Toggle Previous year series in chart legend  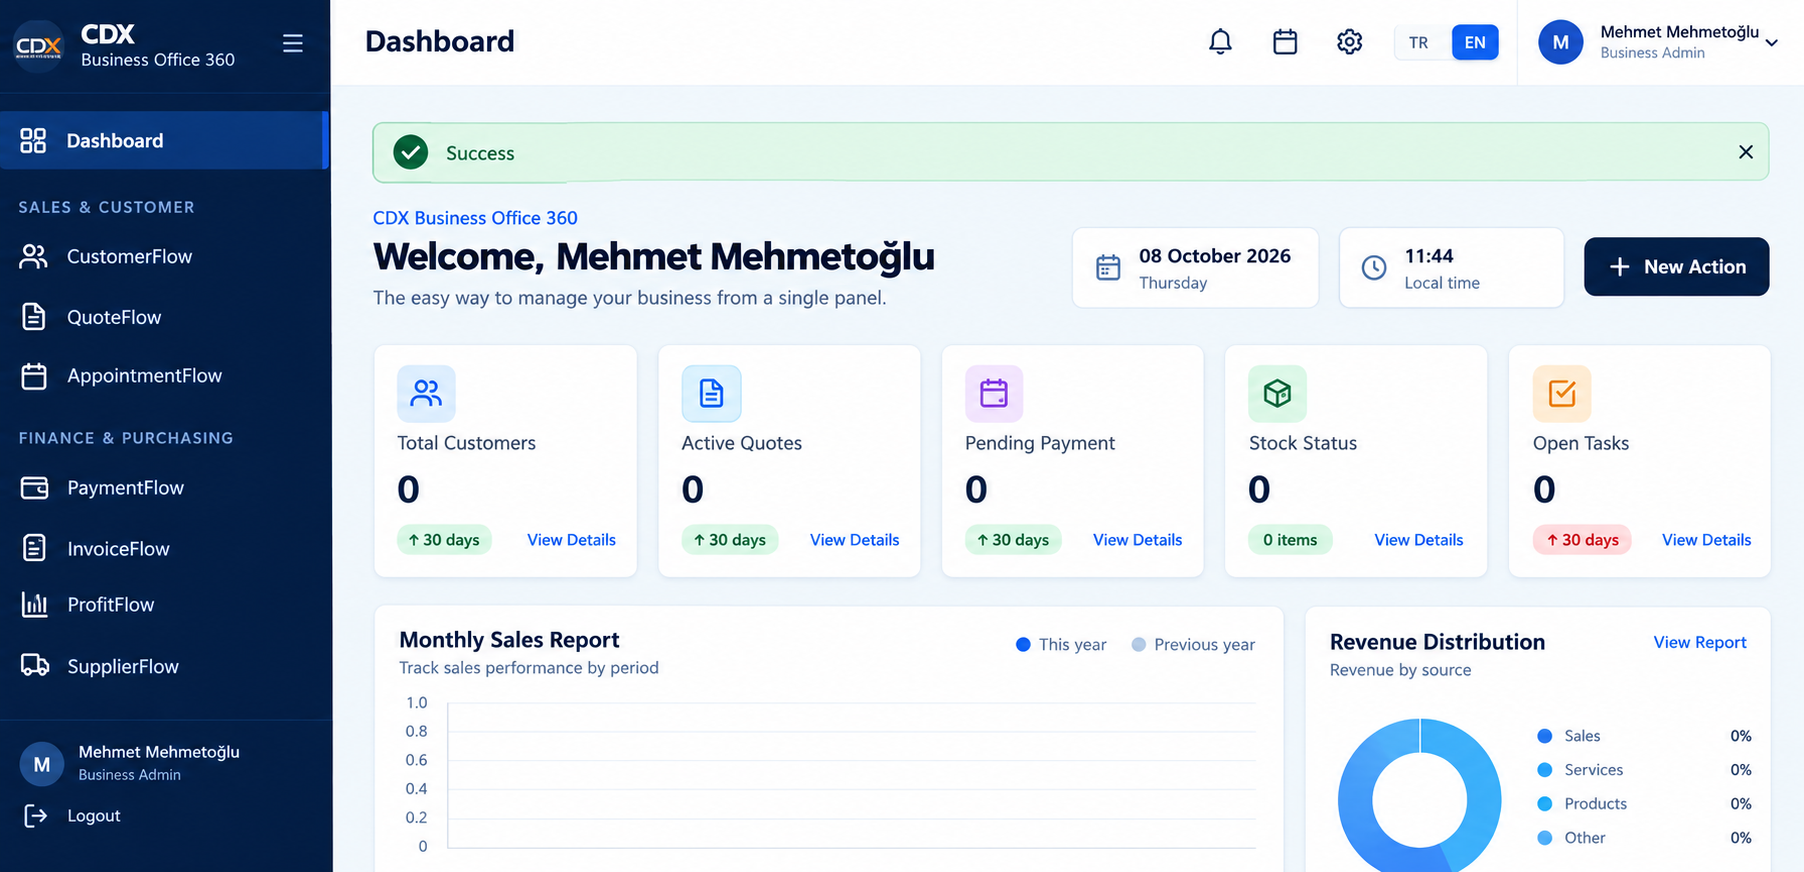1193,645
